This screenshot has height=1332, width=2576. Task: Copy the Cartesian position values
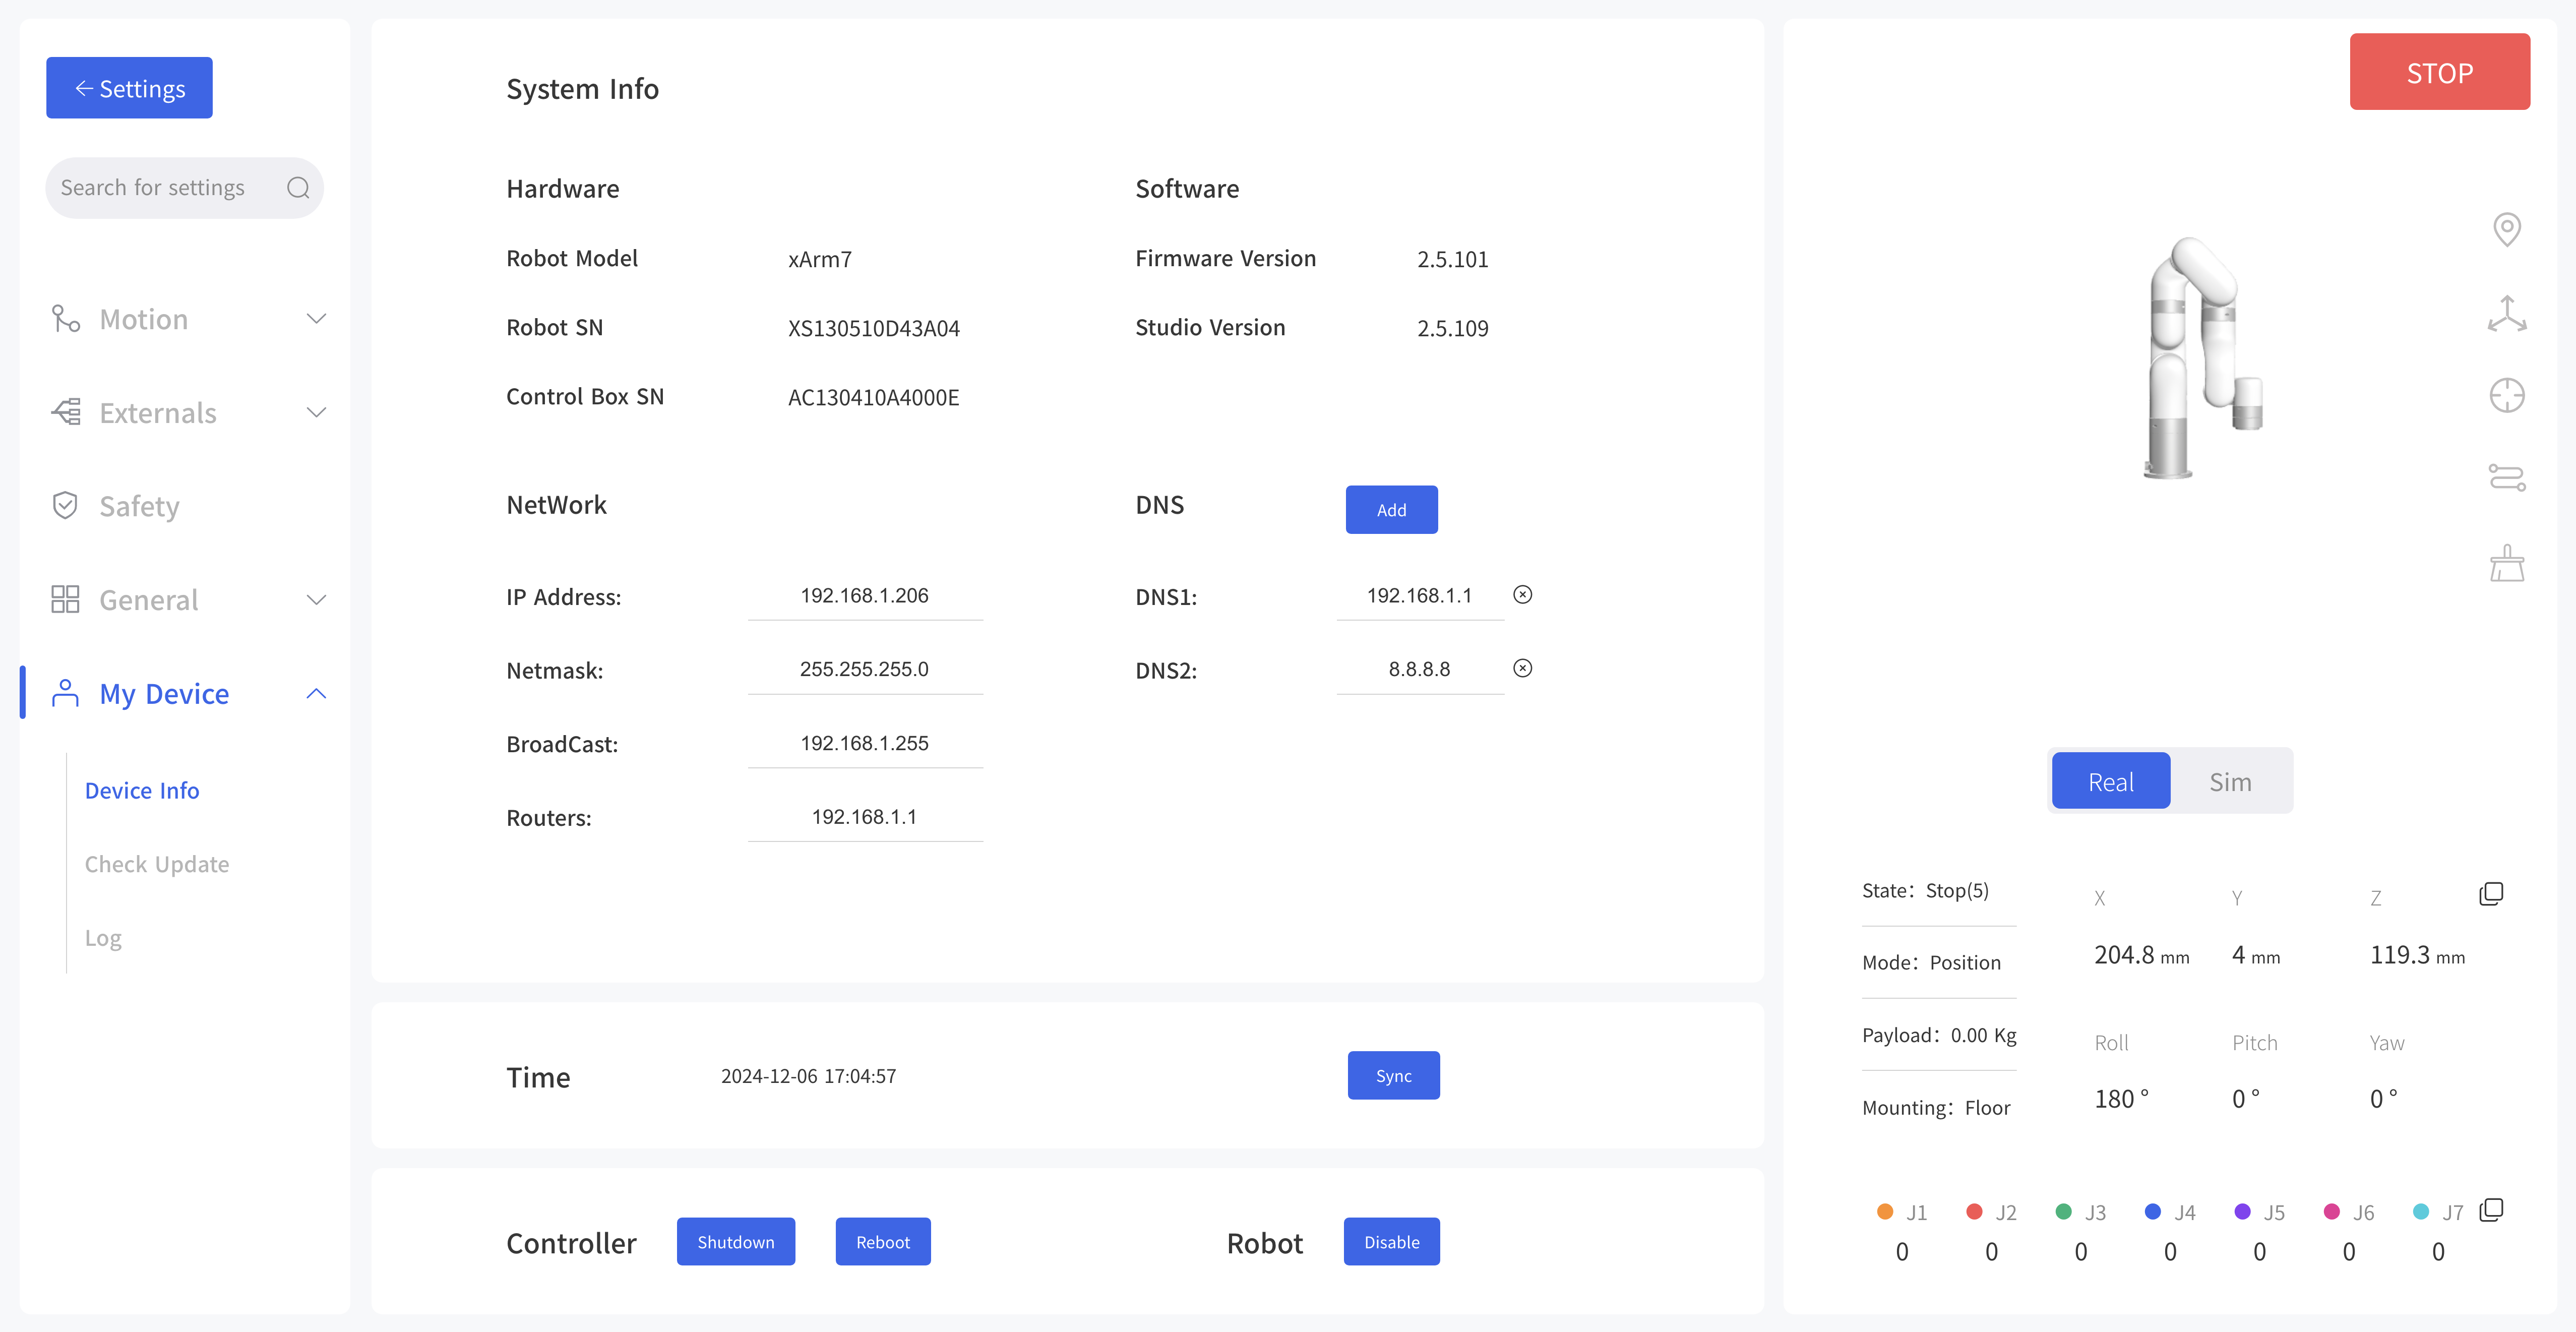(2491, 894)
